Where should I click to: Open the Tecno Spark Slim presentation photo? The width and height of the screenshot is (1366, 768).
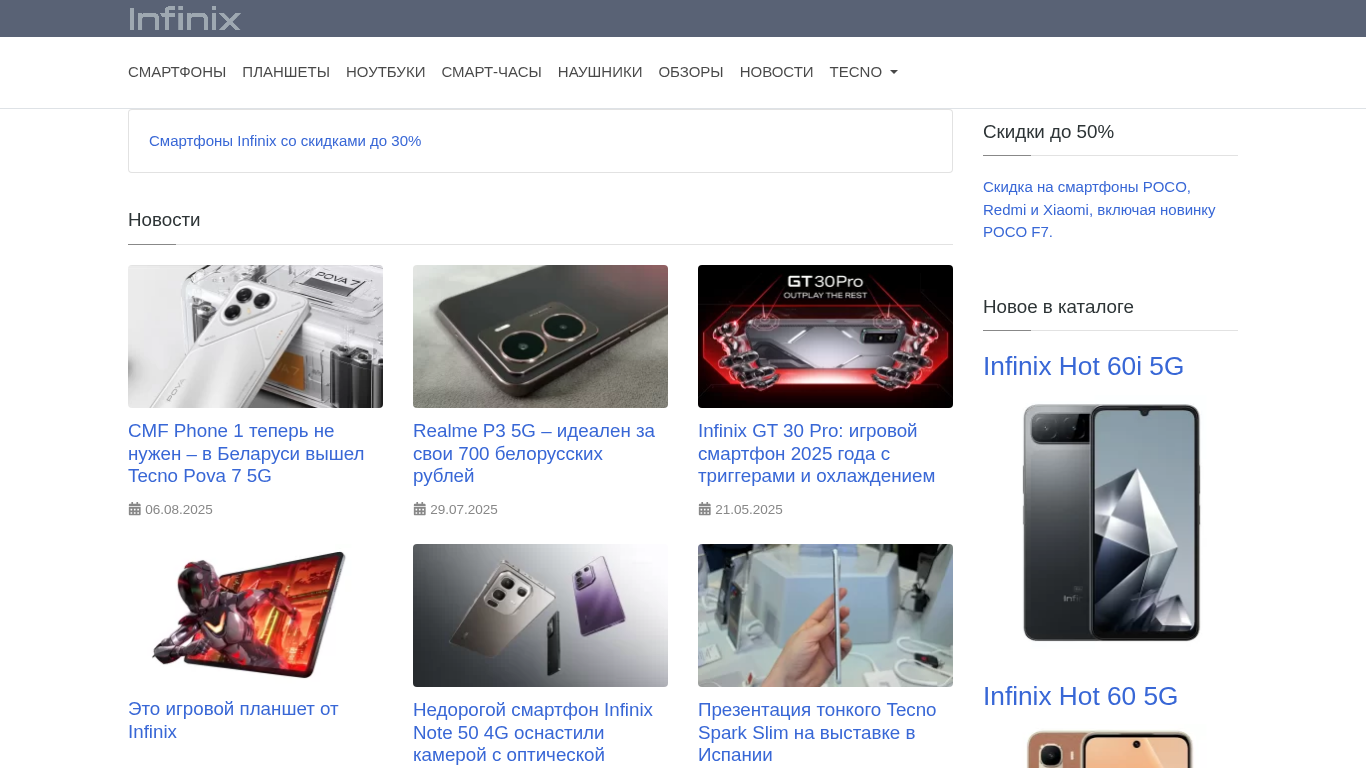pyautogui.click(x=825, y=615)
